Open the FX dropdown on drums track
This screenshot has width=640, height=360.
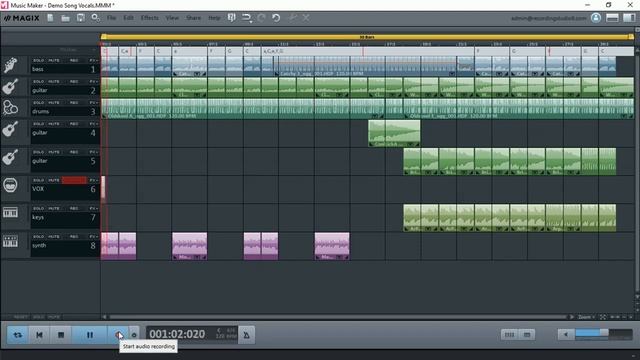pyautogui.click(x=93, y=103)
